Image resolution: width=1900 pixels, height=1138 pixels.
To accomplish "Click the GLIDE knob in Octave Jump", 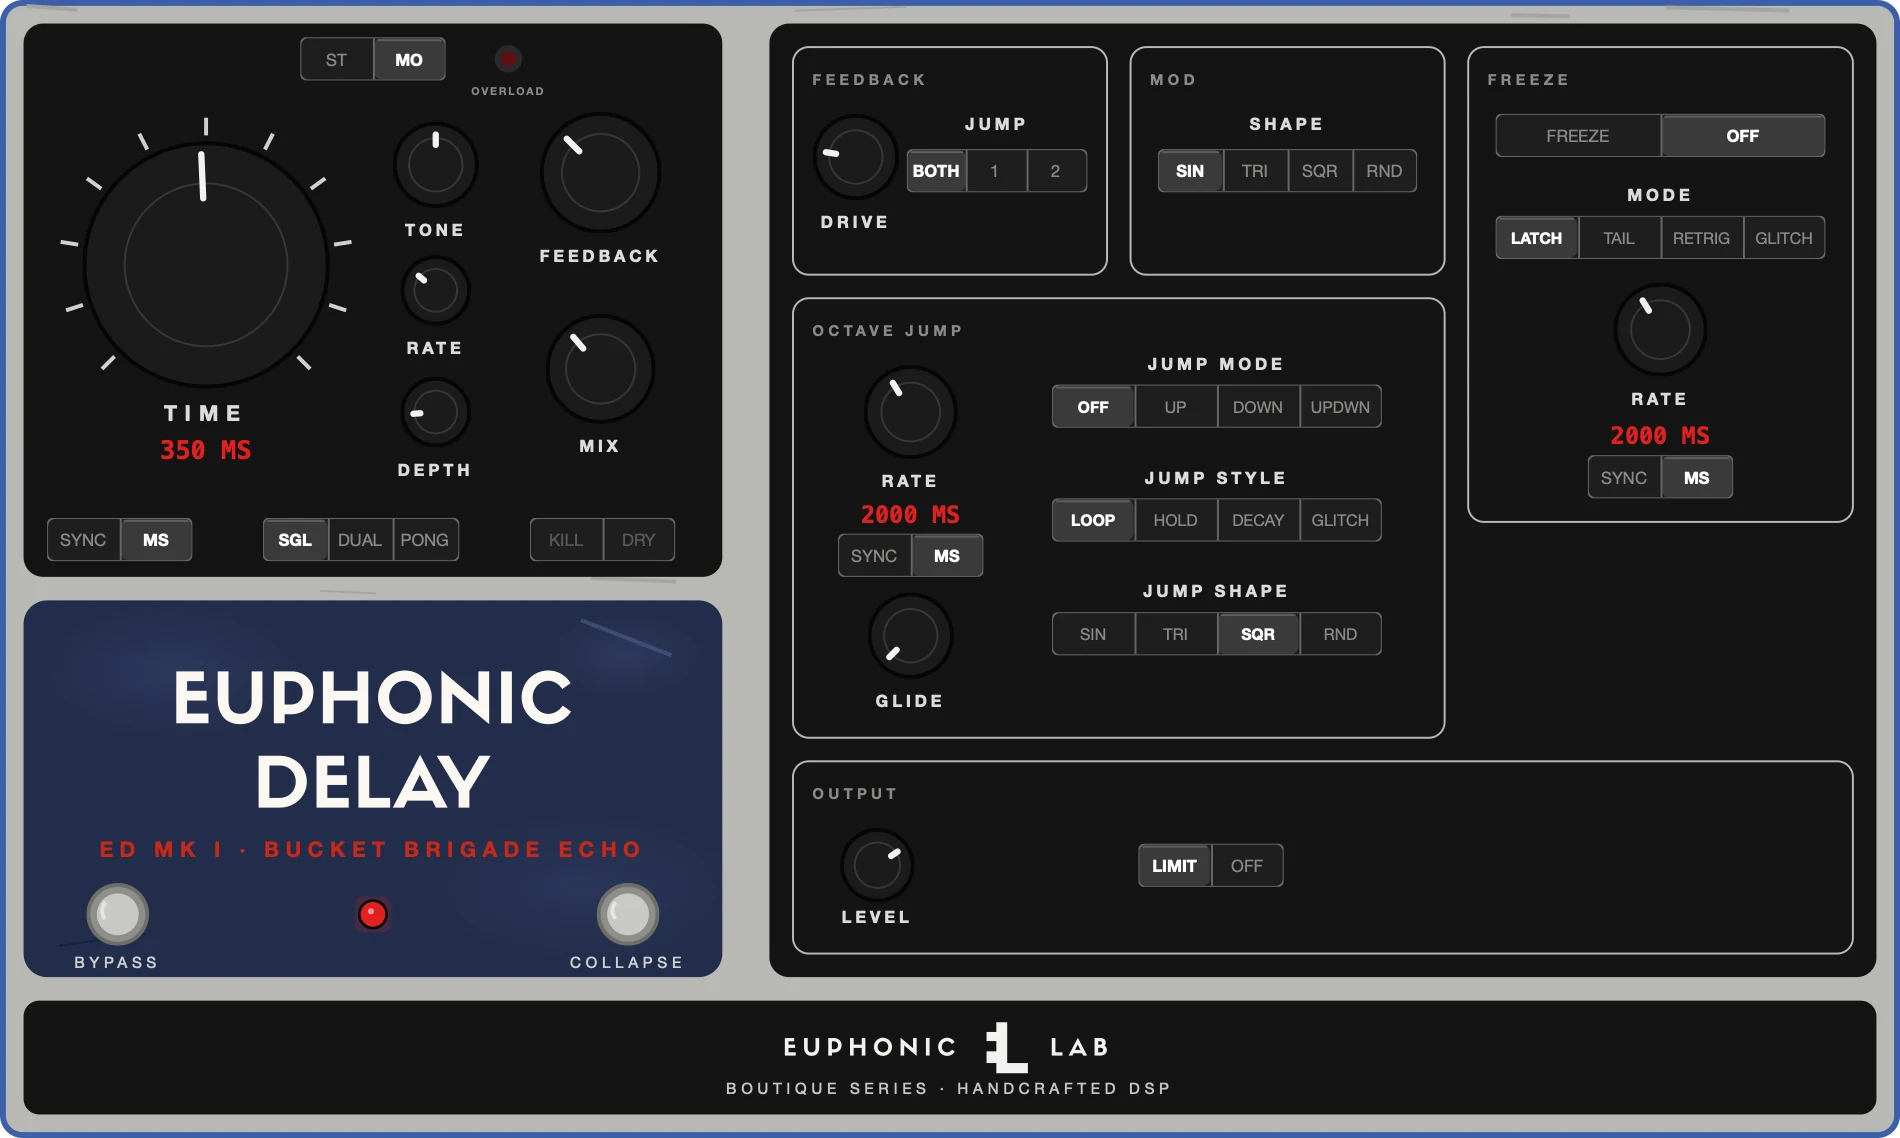I will coord(910,636).
